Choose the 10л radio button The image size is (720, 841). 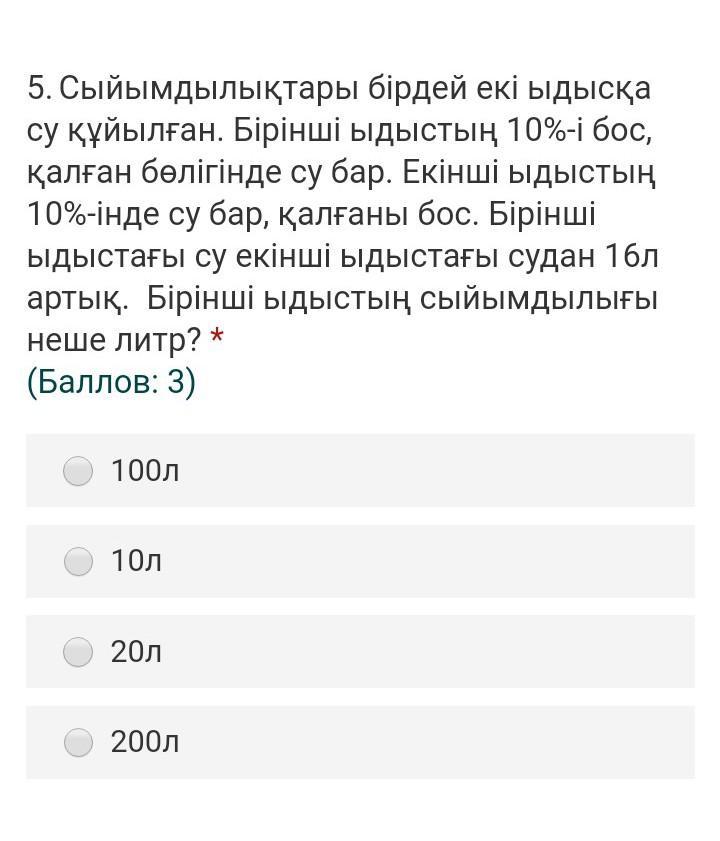click(x=78, y=562)
